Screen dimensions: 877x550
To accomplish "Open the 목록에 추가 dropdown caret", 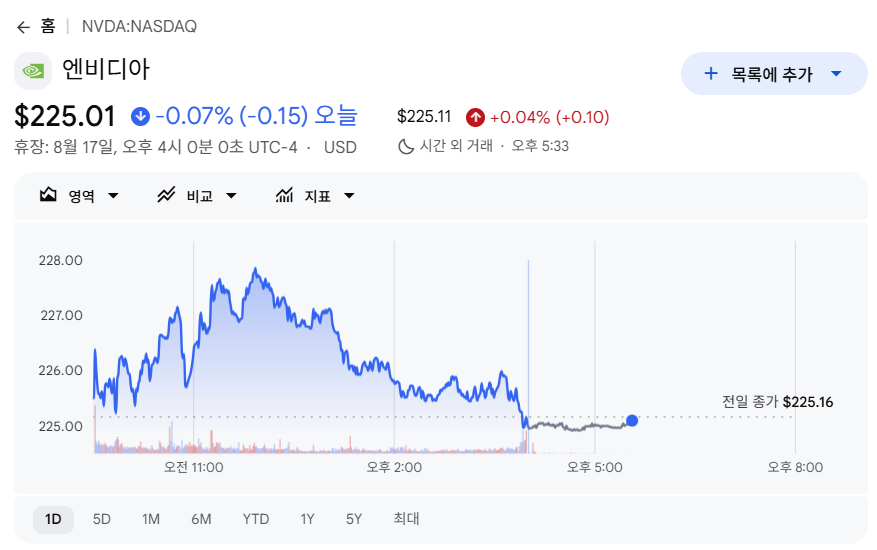I will pos(837,73).
